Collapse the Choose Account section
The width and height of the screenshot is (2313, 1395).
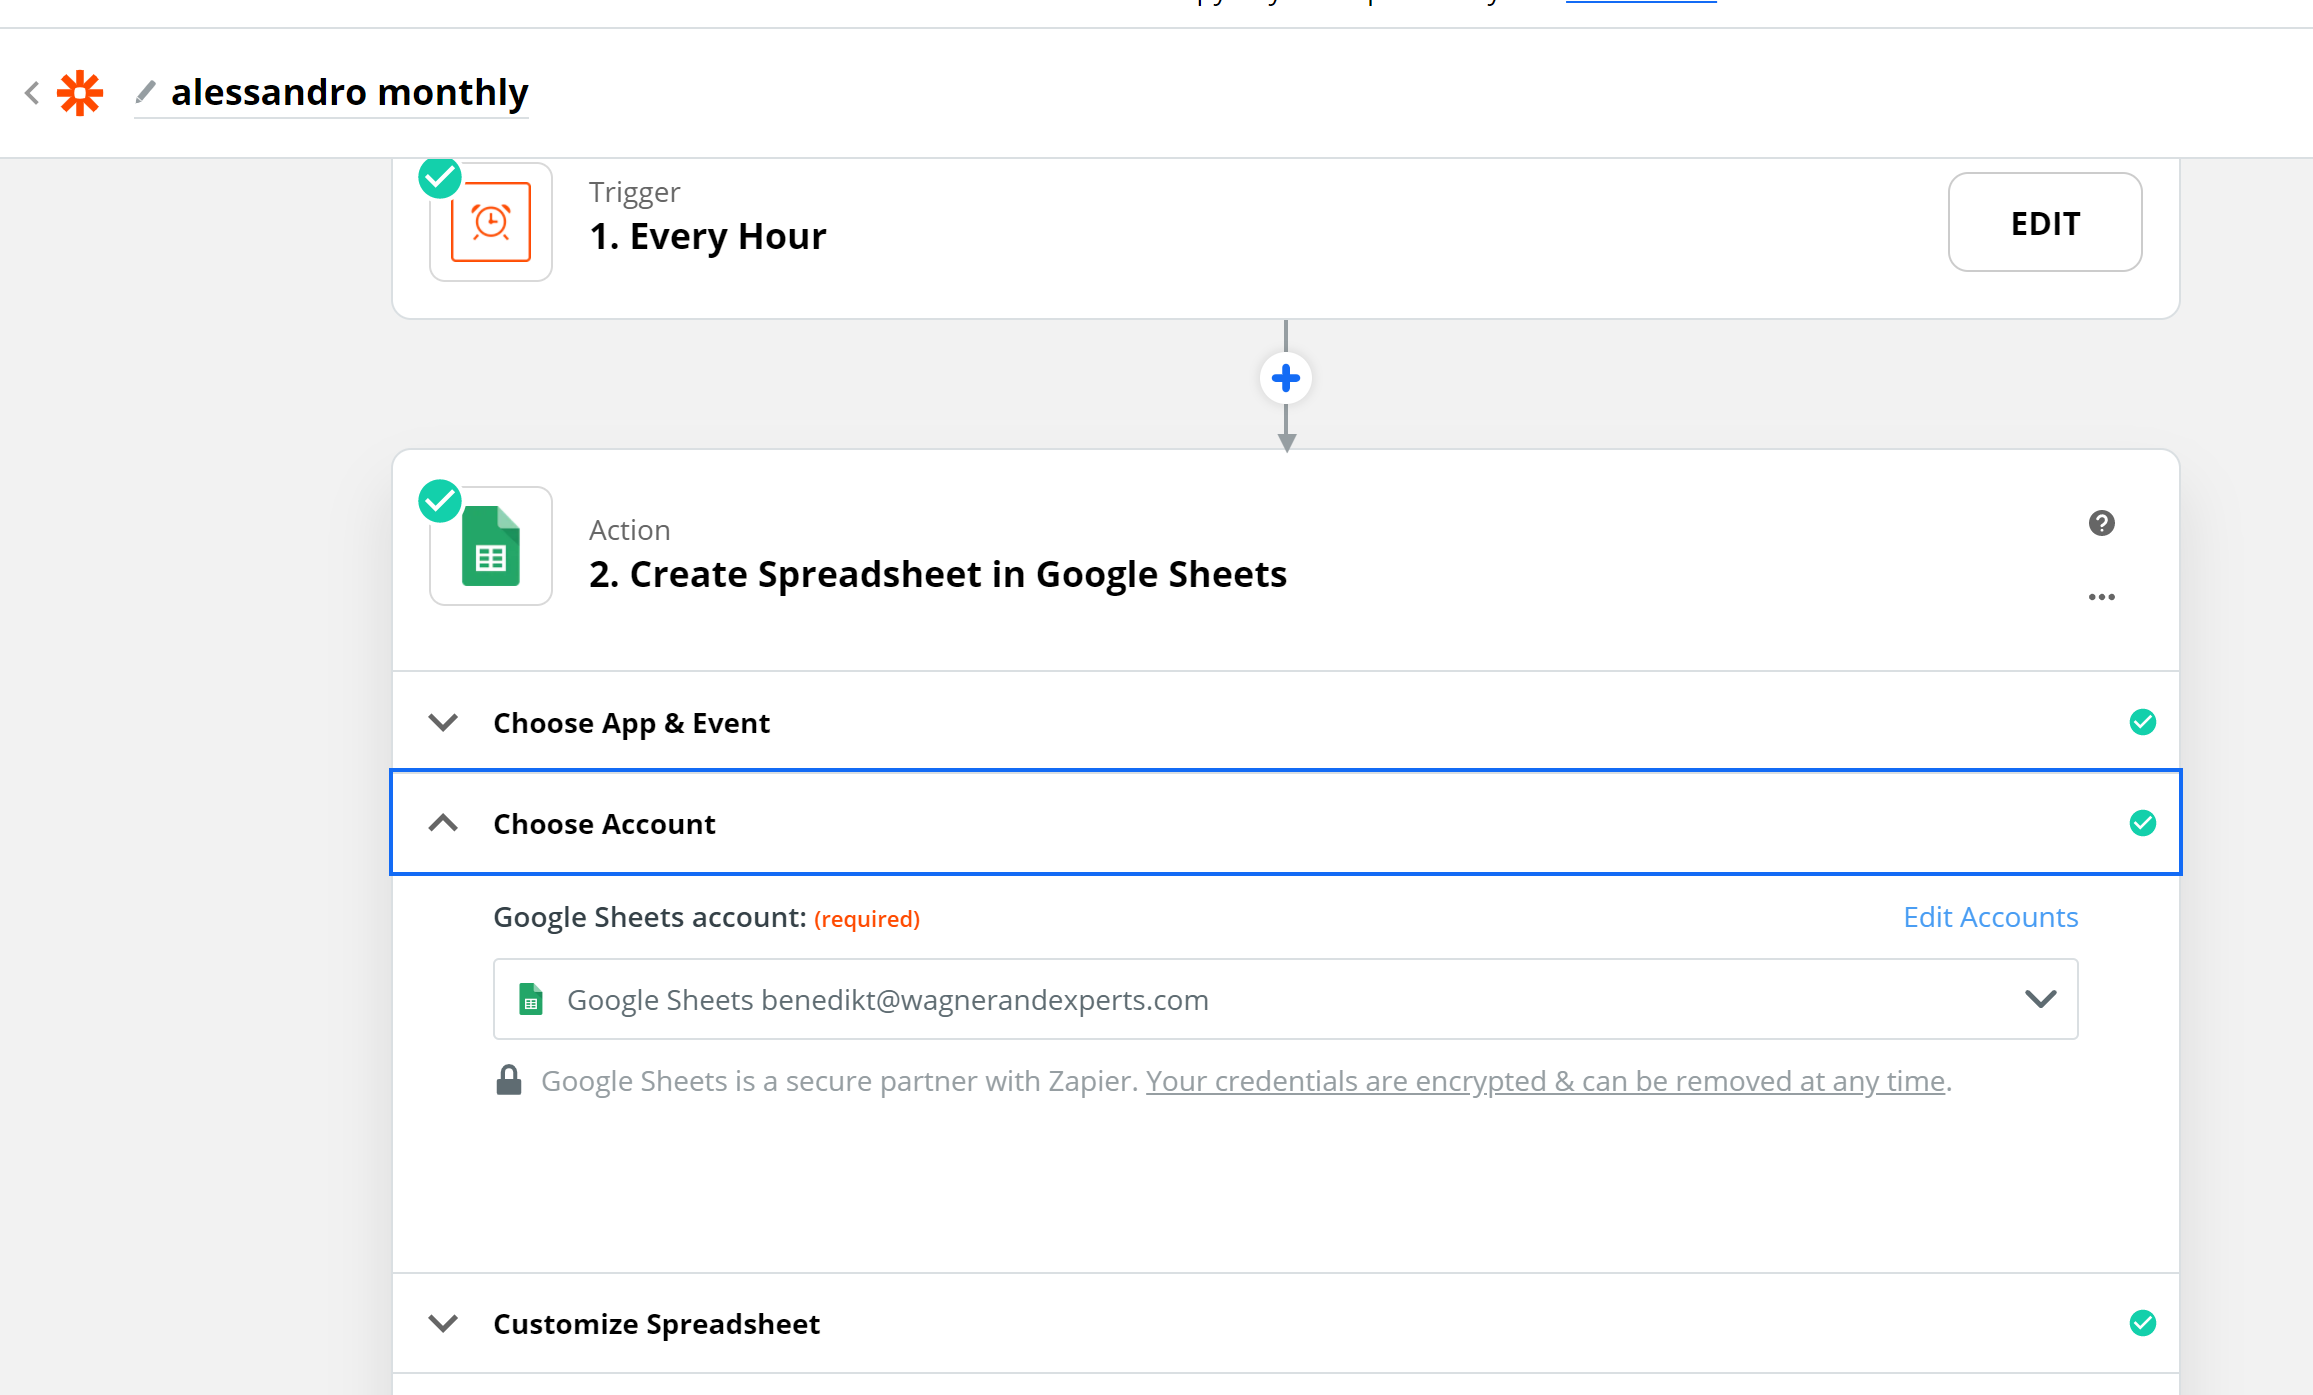1286,823
